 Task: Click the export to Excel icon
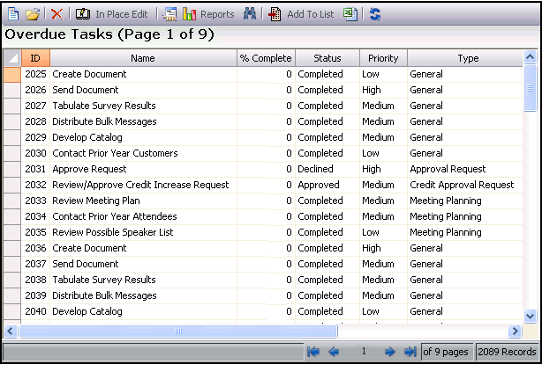(350, 14)
